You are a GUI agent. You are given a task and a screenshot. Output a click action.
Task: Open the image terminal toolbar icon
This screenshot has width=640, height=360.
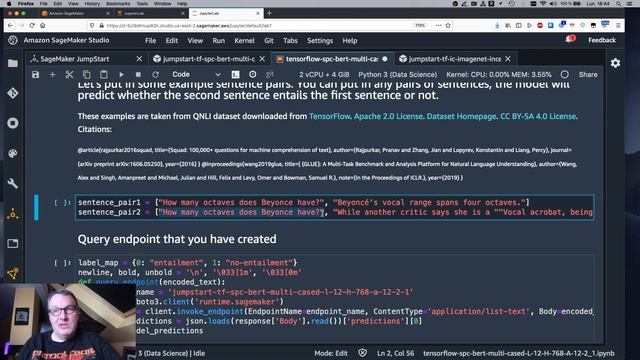[236, 75]
